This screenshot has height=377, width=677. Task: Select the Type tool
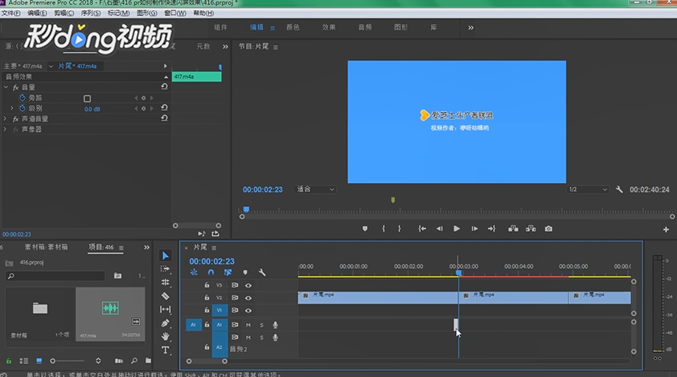click(x=165, y=350)
